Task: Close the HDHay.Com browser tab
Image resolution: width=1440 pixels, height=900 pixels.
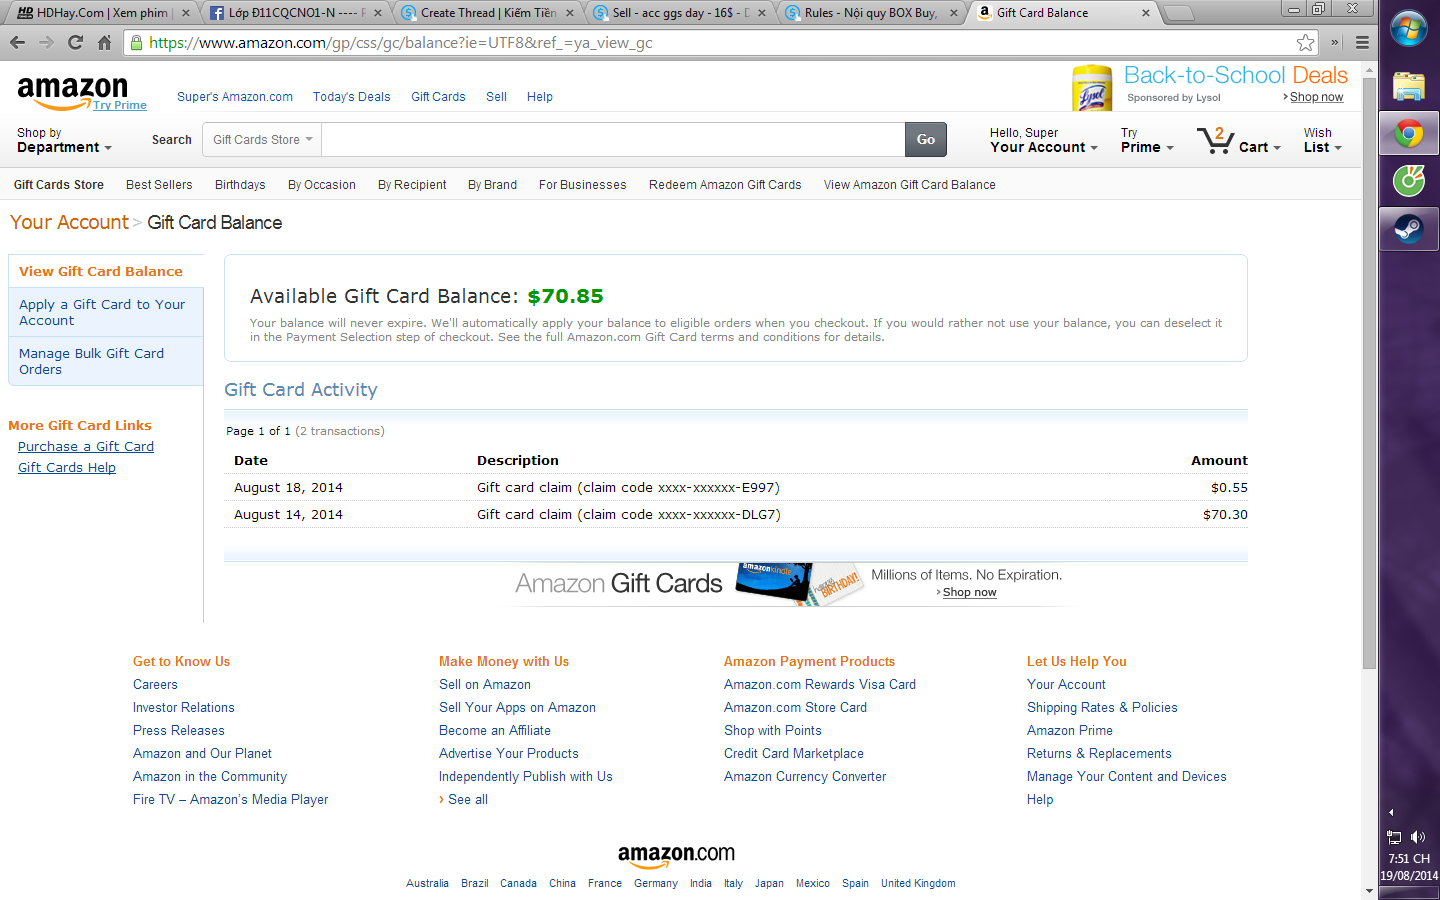Action: 185,13
